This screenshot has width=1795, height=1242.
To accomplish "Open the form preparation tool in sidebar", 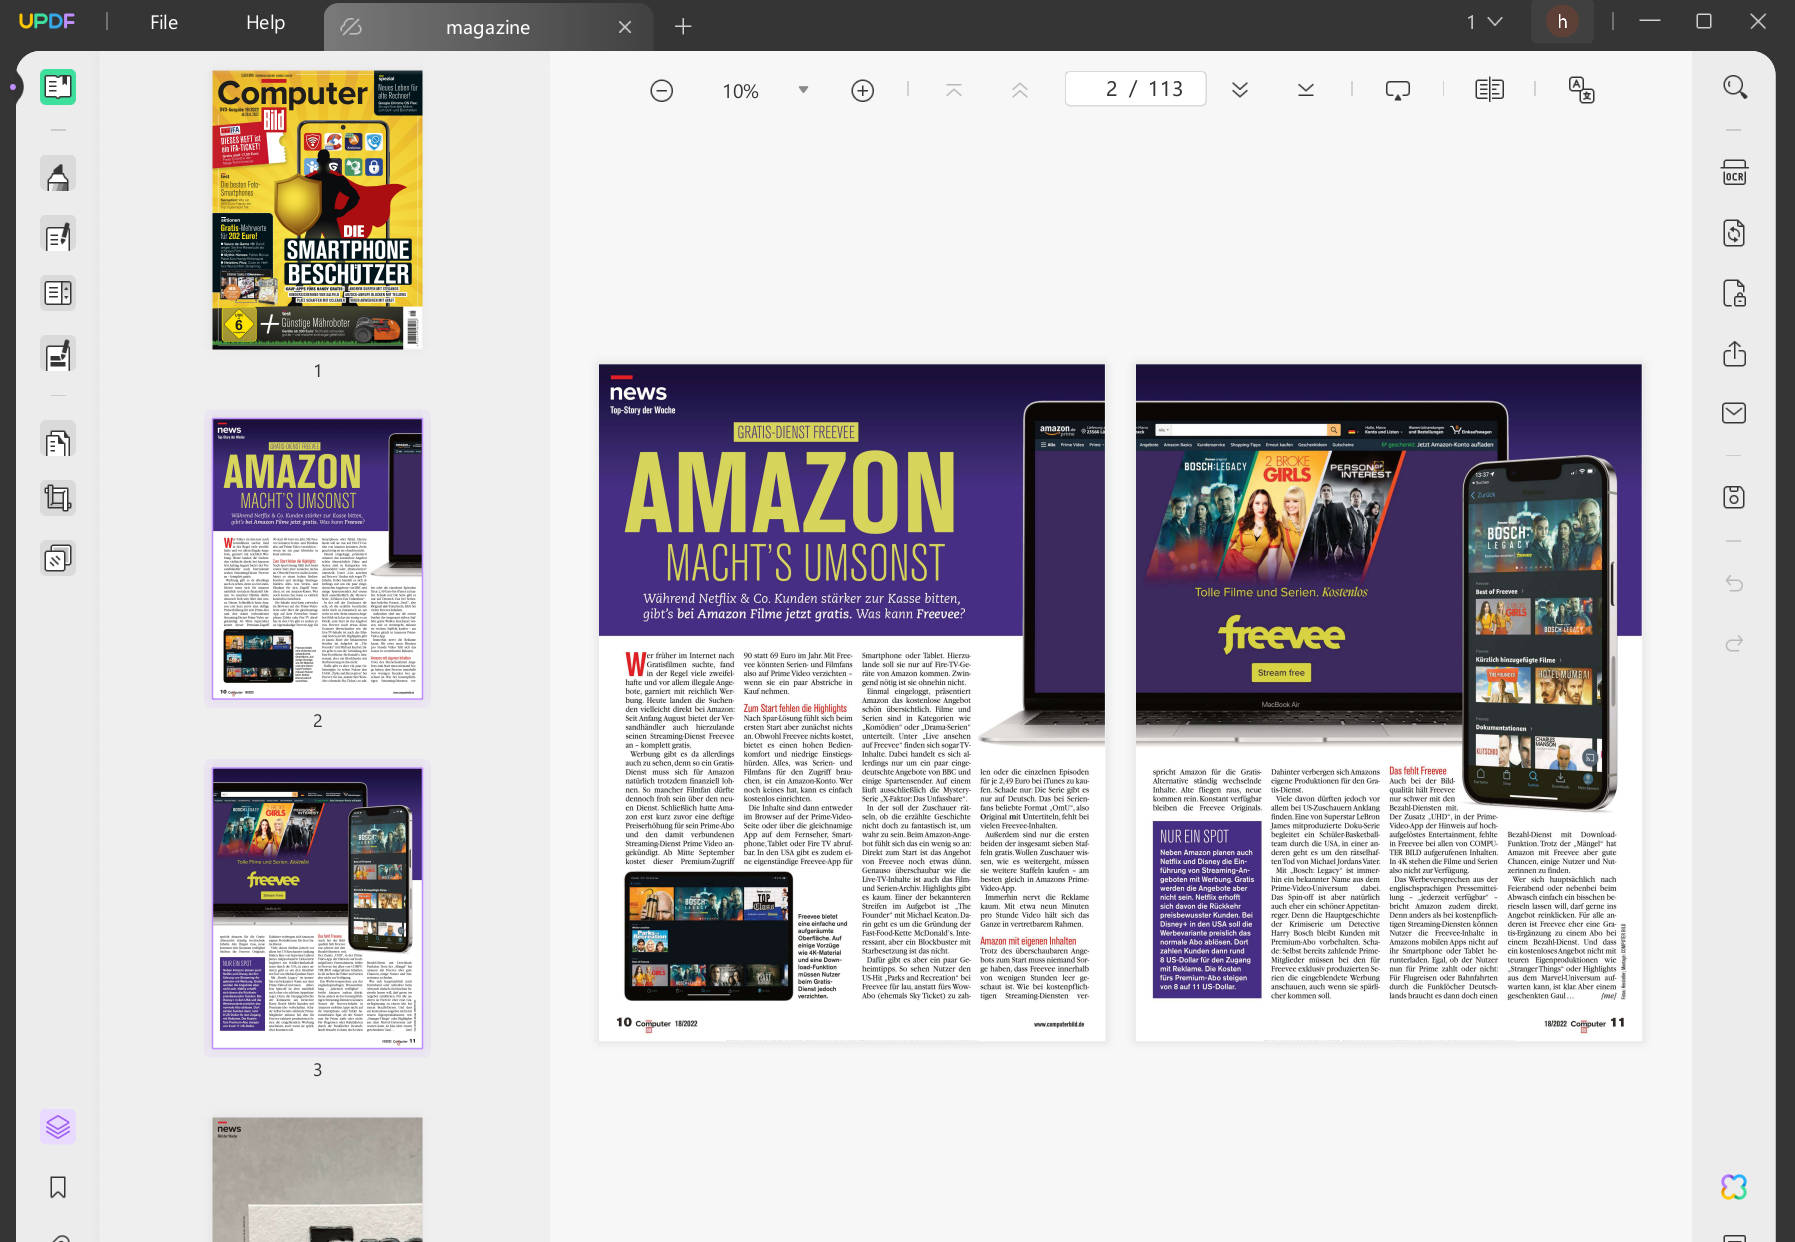I will 58,293.
